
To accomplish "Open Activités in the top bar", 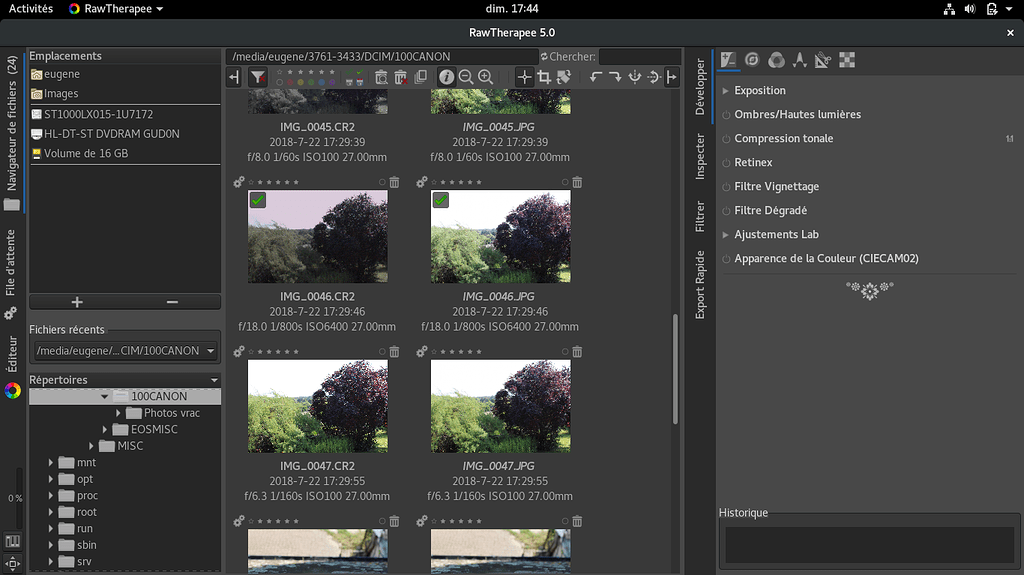I will (31, 9).
